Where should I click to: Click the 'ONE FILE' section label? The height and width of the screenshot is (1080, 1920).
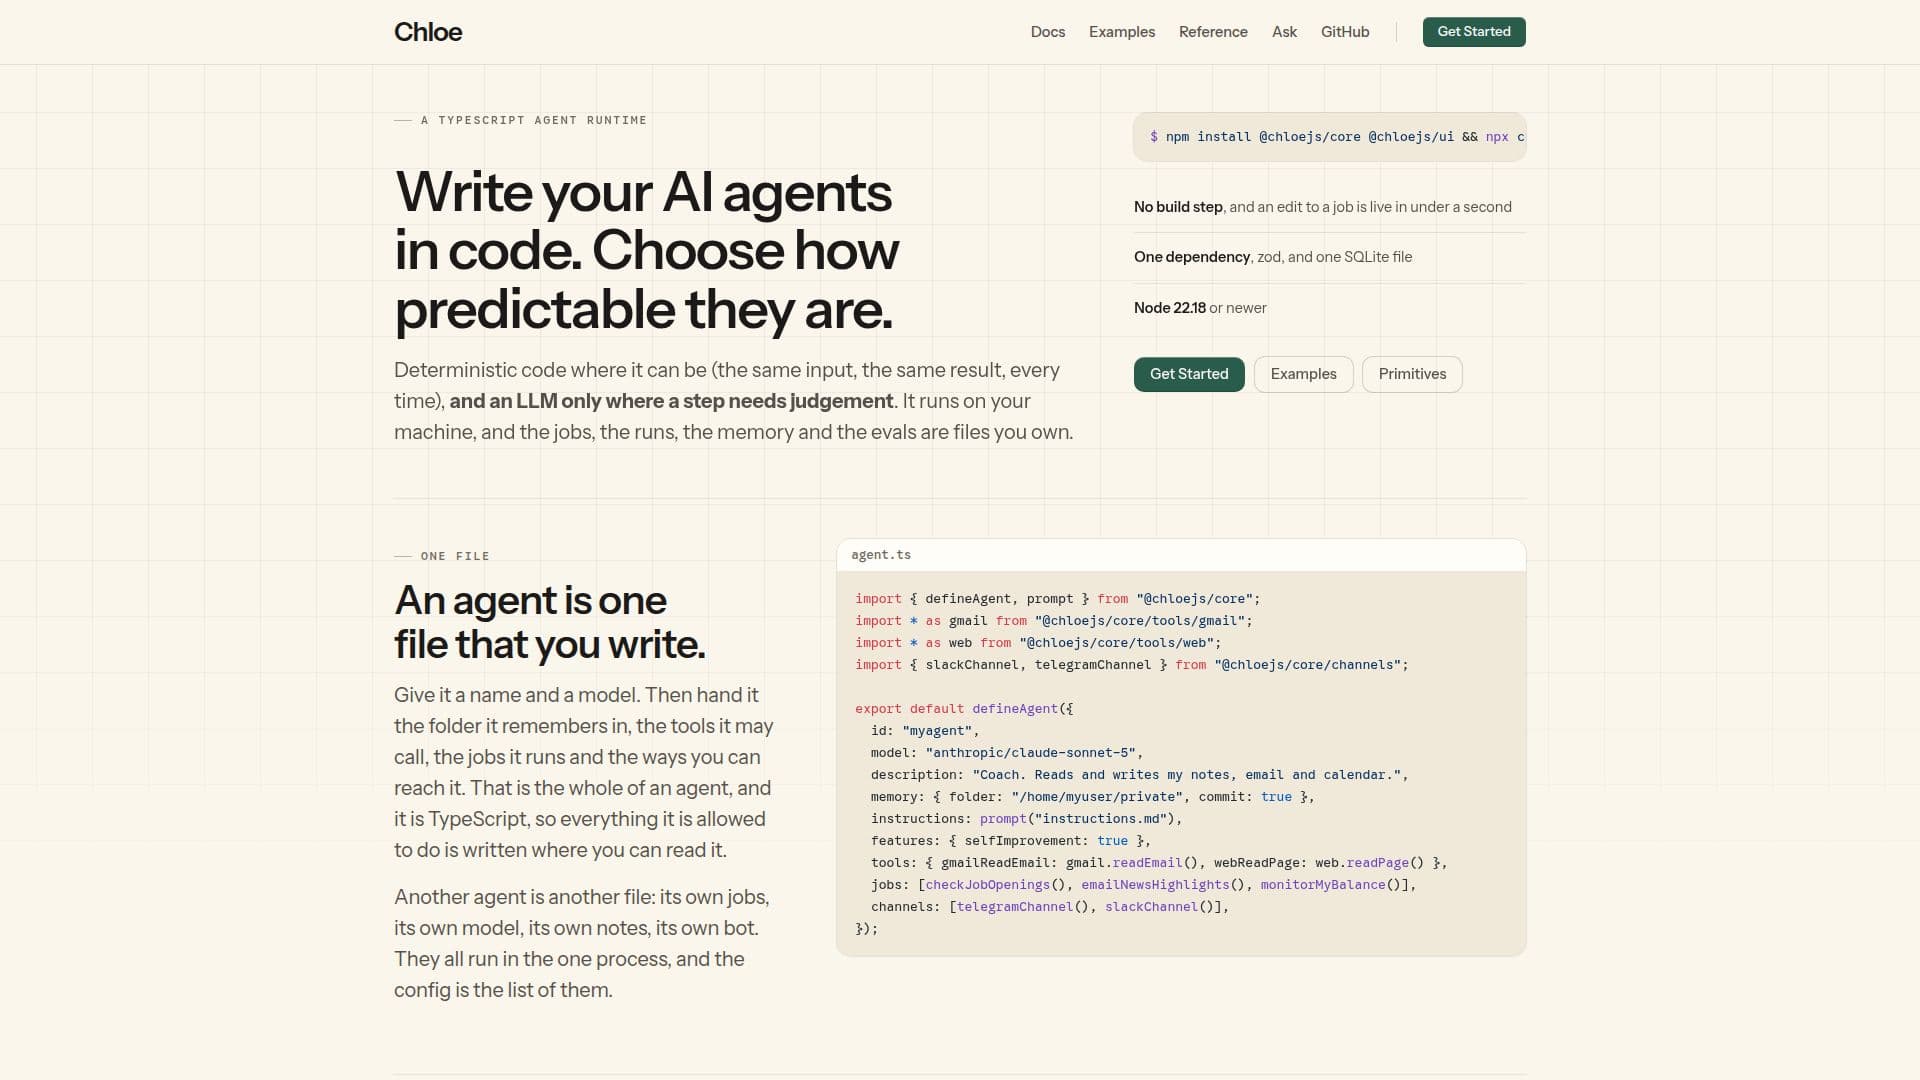[454, 556]
